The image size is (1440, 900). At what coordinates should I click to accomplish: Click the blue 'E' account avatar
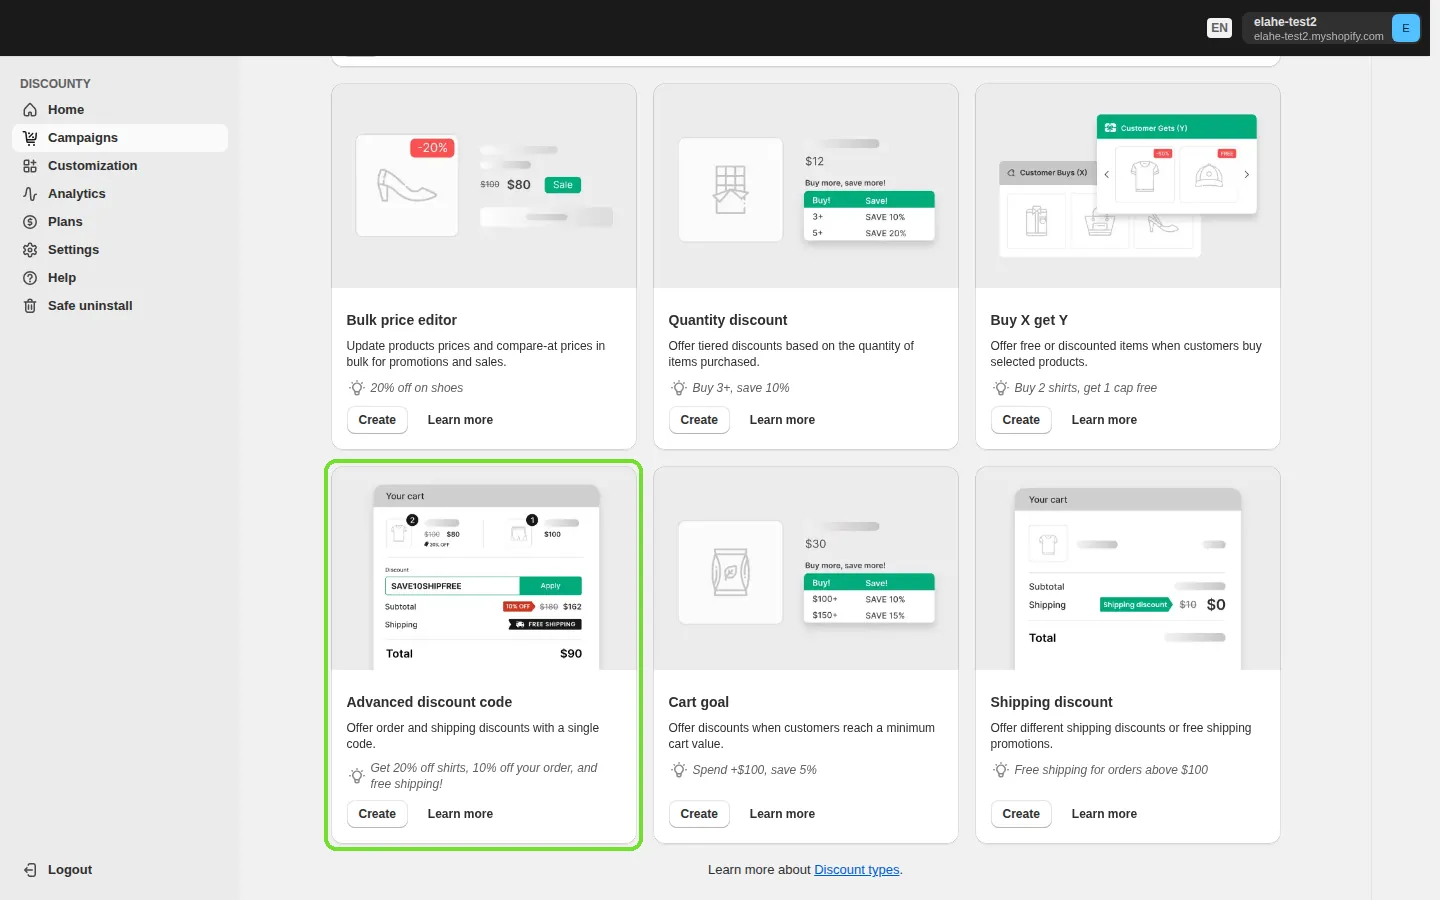point(1405,28)
